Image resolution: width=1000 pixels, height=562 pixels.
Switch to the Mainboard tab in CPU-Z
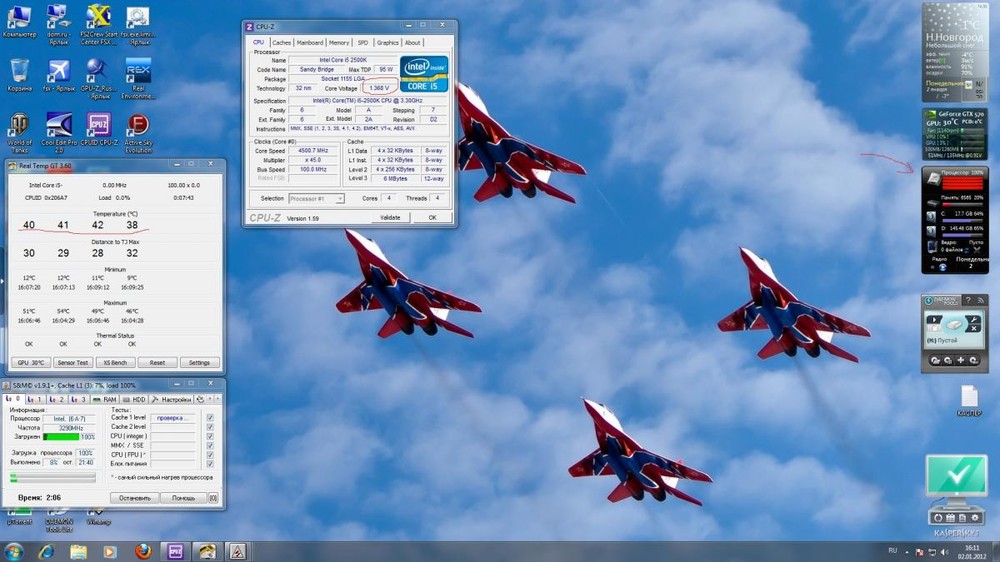point(310,43)
